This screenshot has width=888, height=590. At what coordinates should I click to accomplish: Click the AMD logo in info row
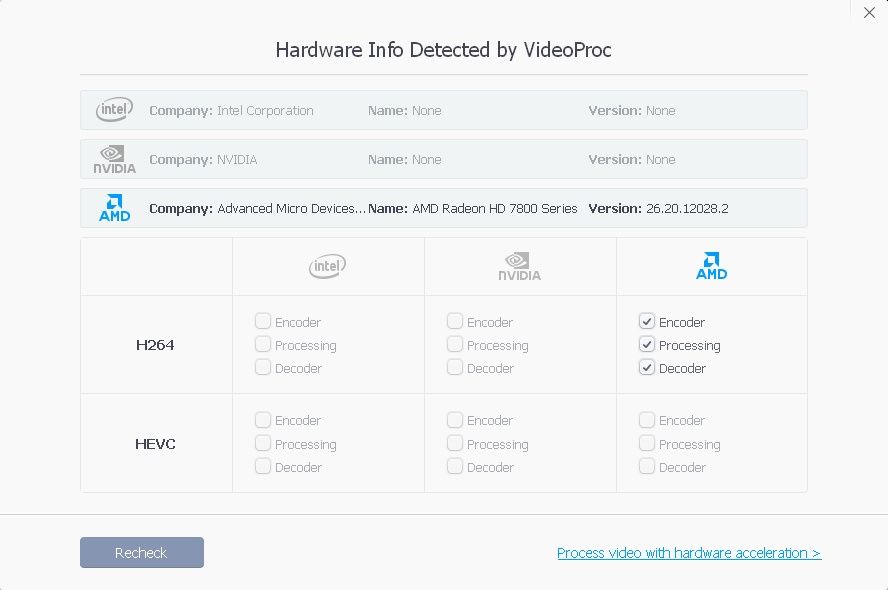tap(114, 208)
